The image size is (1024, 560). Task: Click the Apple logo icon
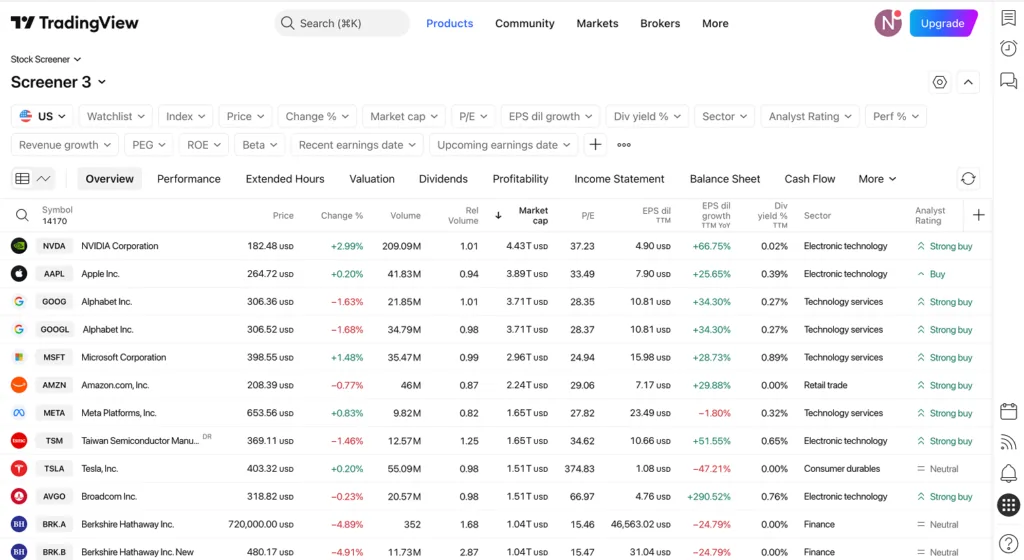[x=19, y=274]
